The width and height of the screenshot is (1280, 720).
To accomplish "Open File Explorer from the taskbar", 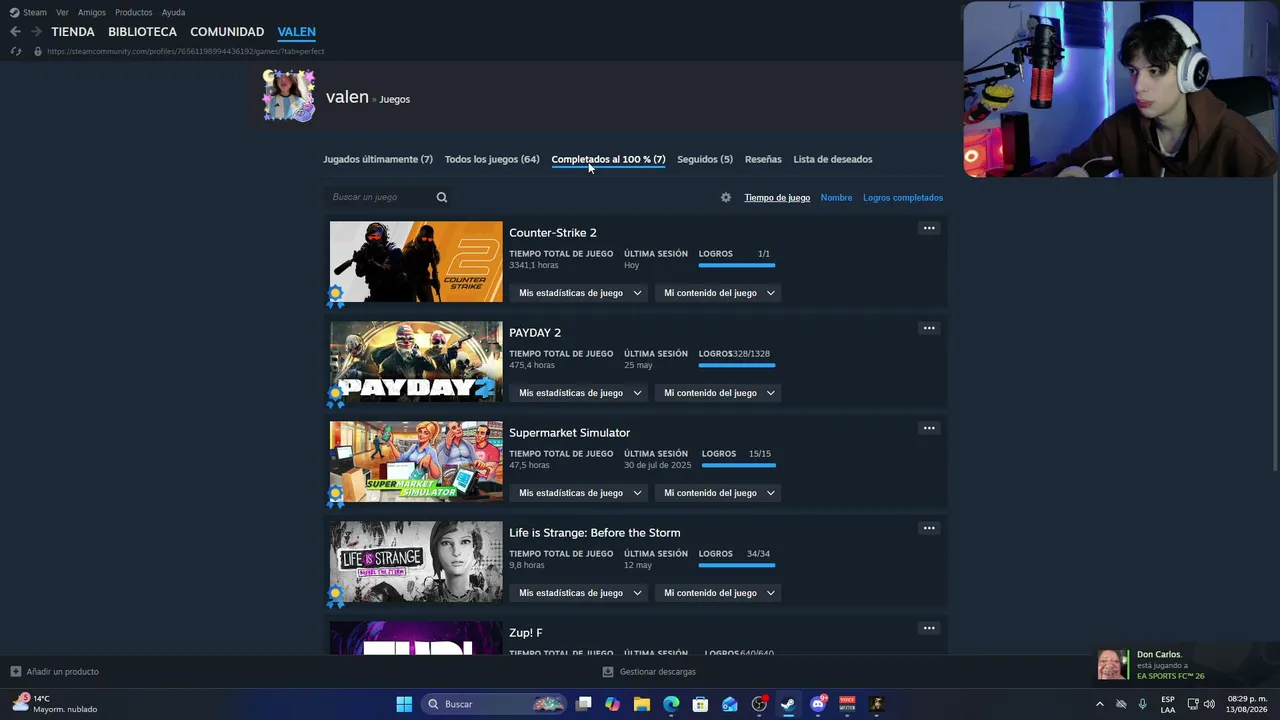I will click(x=642, y=704).
